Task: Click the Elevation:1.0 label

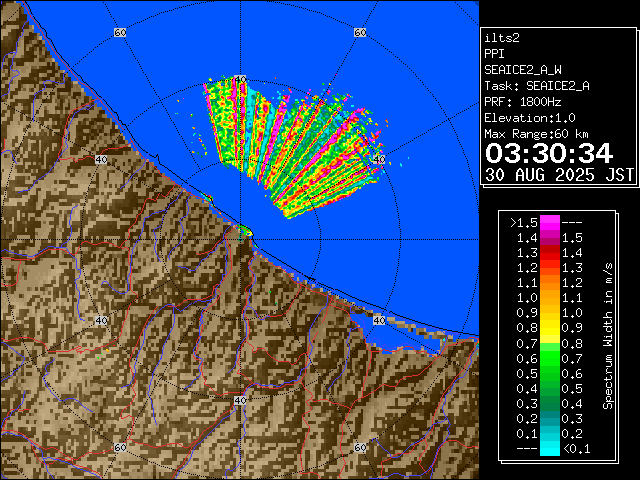Action: [x=529, y=118]
